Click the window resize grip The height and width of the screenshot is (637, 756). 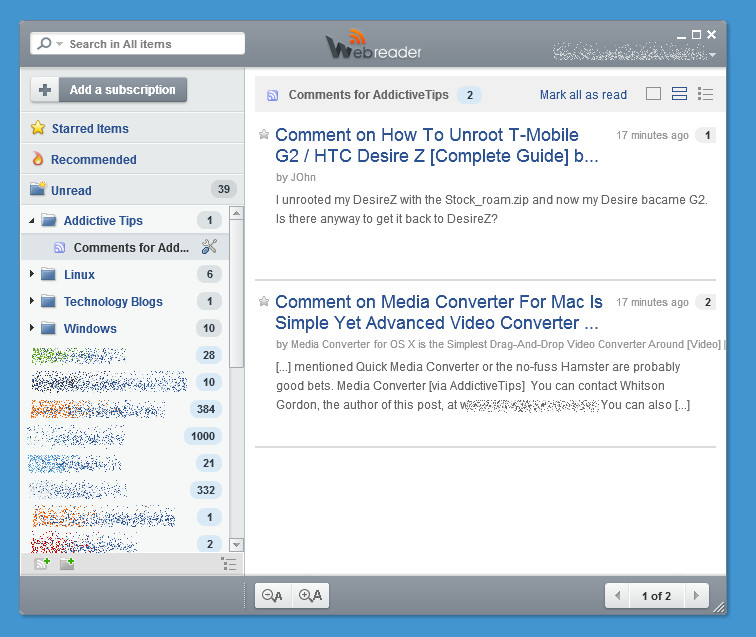pyautogui.click(x=719, y=608)
